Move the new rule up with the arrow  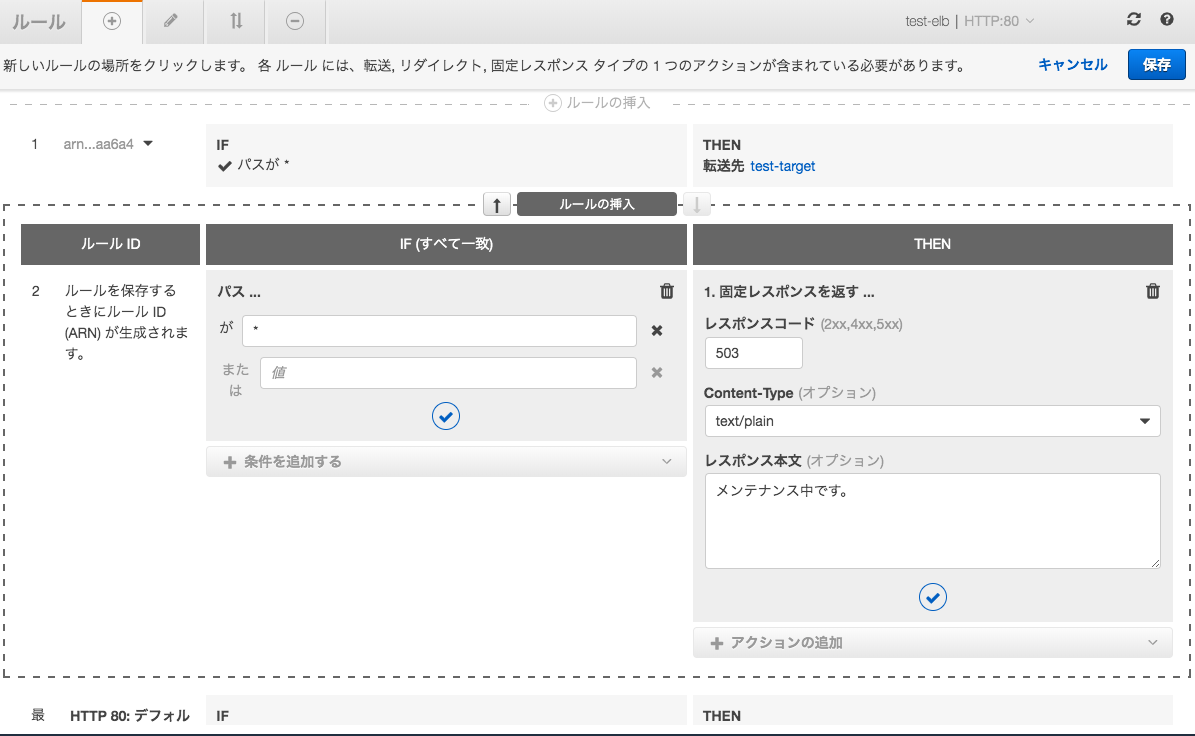click(x=497, y=204)
